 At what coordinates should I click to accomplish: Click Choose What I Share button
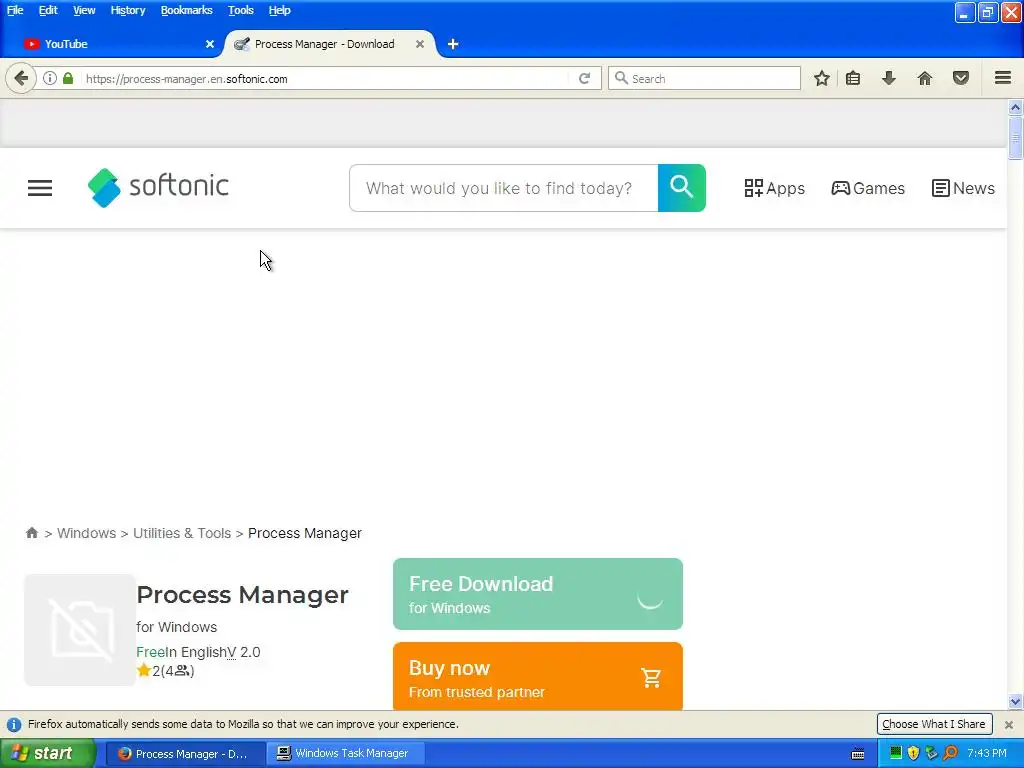[x=934, y=724]
